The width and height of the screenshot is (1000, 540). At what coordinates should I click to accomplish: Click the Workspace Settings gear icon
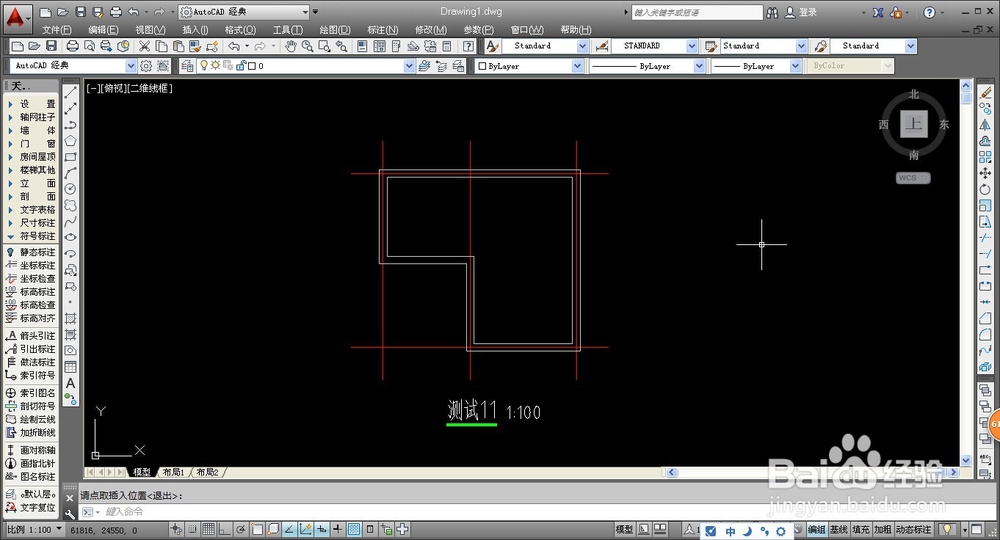[x=146, y=66]
